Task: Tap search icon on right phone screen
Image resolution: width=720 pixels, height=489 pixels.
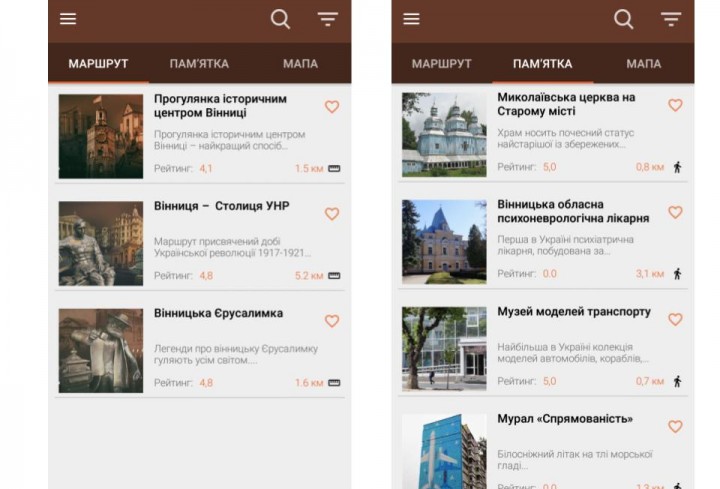Action: (x=624, y=19)
